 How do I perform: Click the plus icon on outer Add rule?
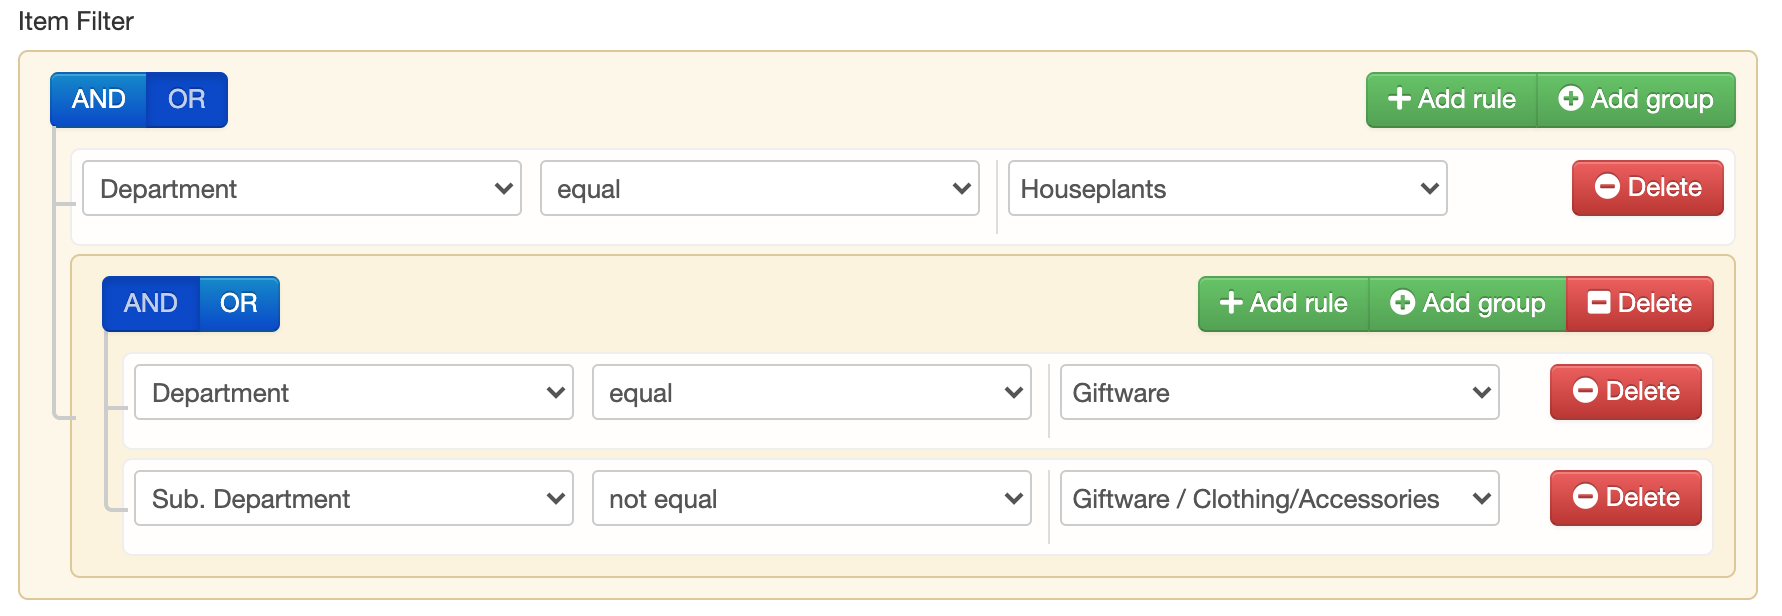(x=1399, y=99)
